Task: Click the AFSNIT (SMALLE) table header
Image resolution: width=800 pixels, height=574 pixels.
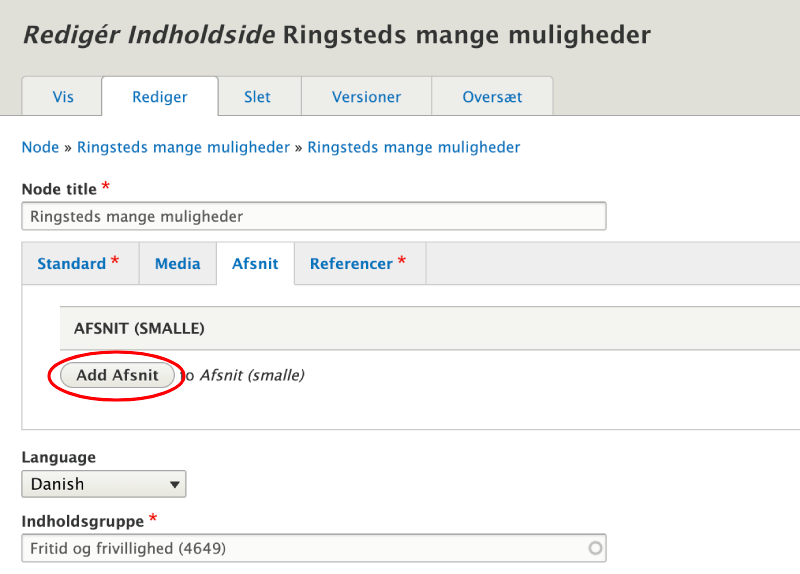Action: [x=139, y=328]
